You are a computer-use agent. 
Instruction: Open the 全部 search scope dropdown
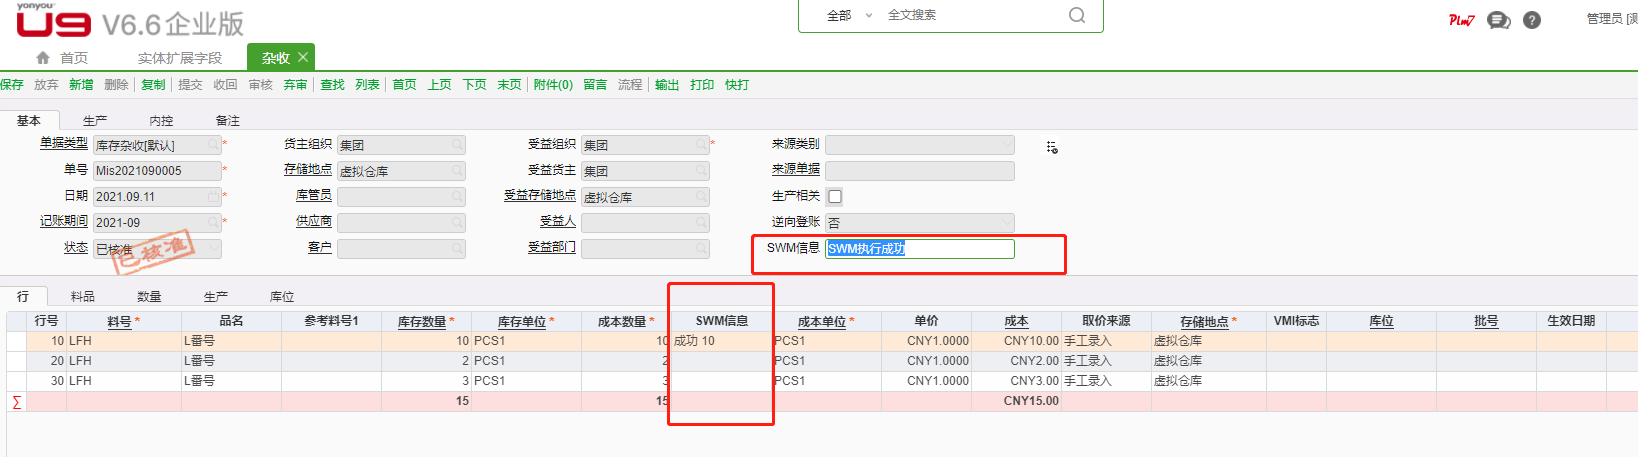(849, 15)
